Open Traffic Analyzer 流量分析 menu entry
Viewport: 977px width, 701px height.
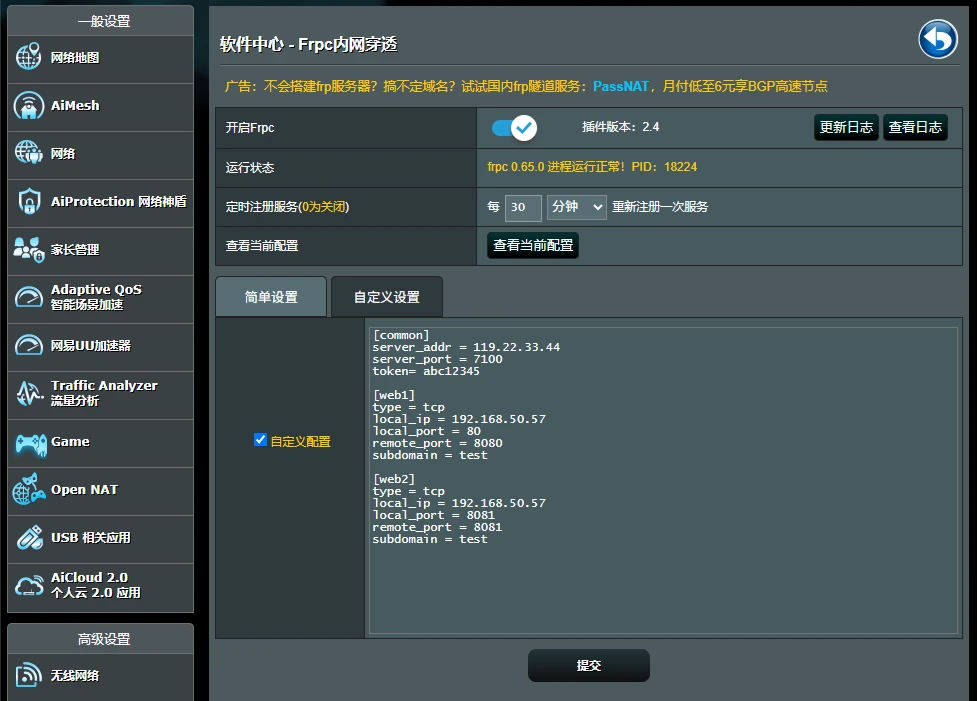[x=100, y=394]
